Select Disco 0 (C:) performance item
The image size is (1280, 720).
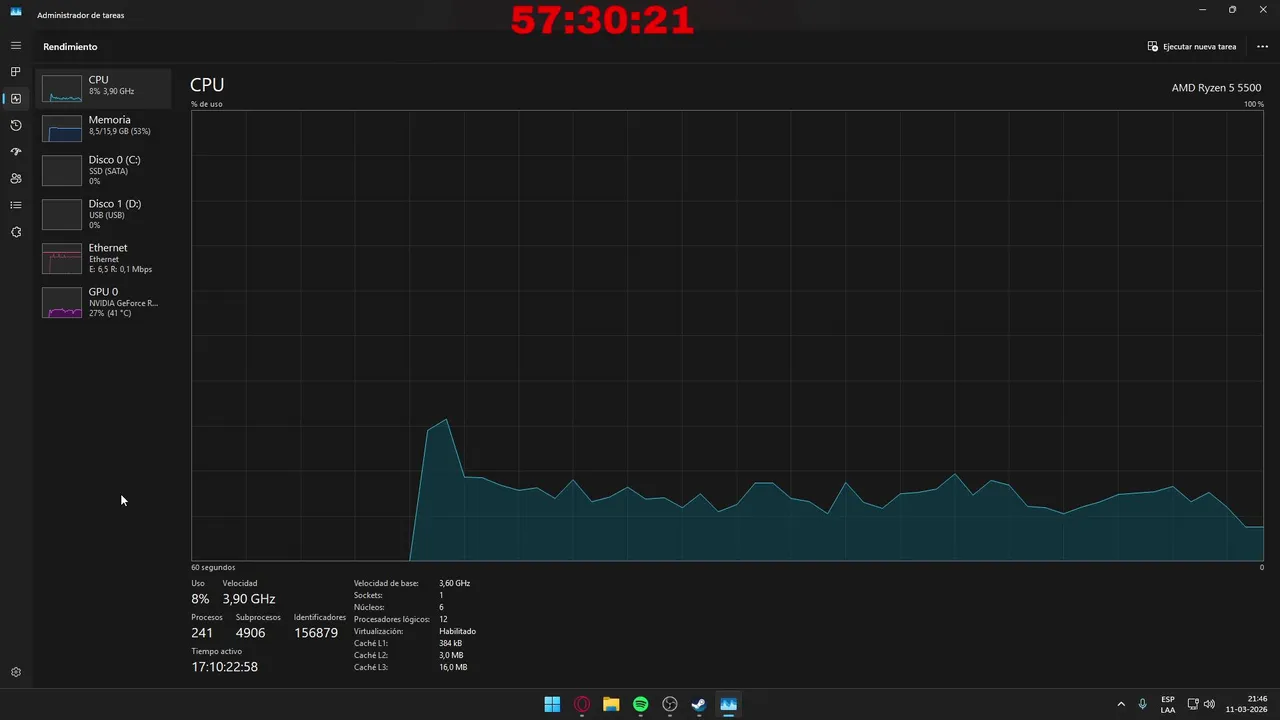click(104, 170)
